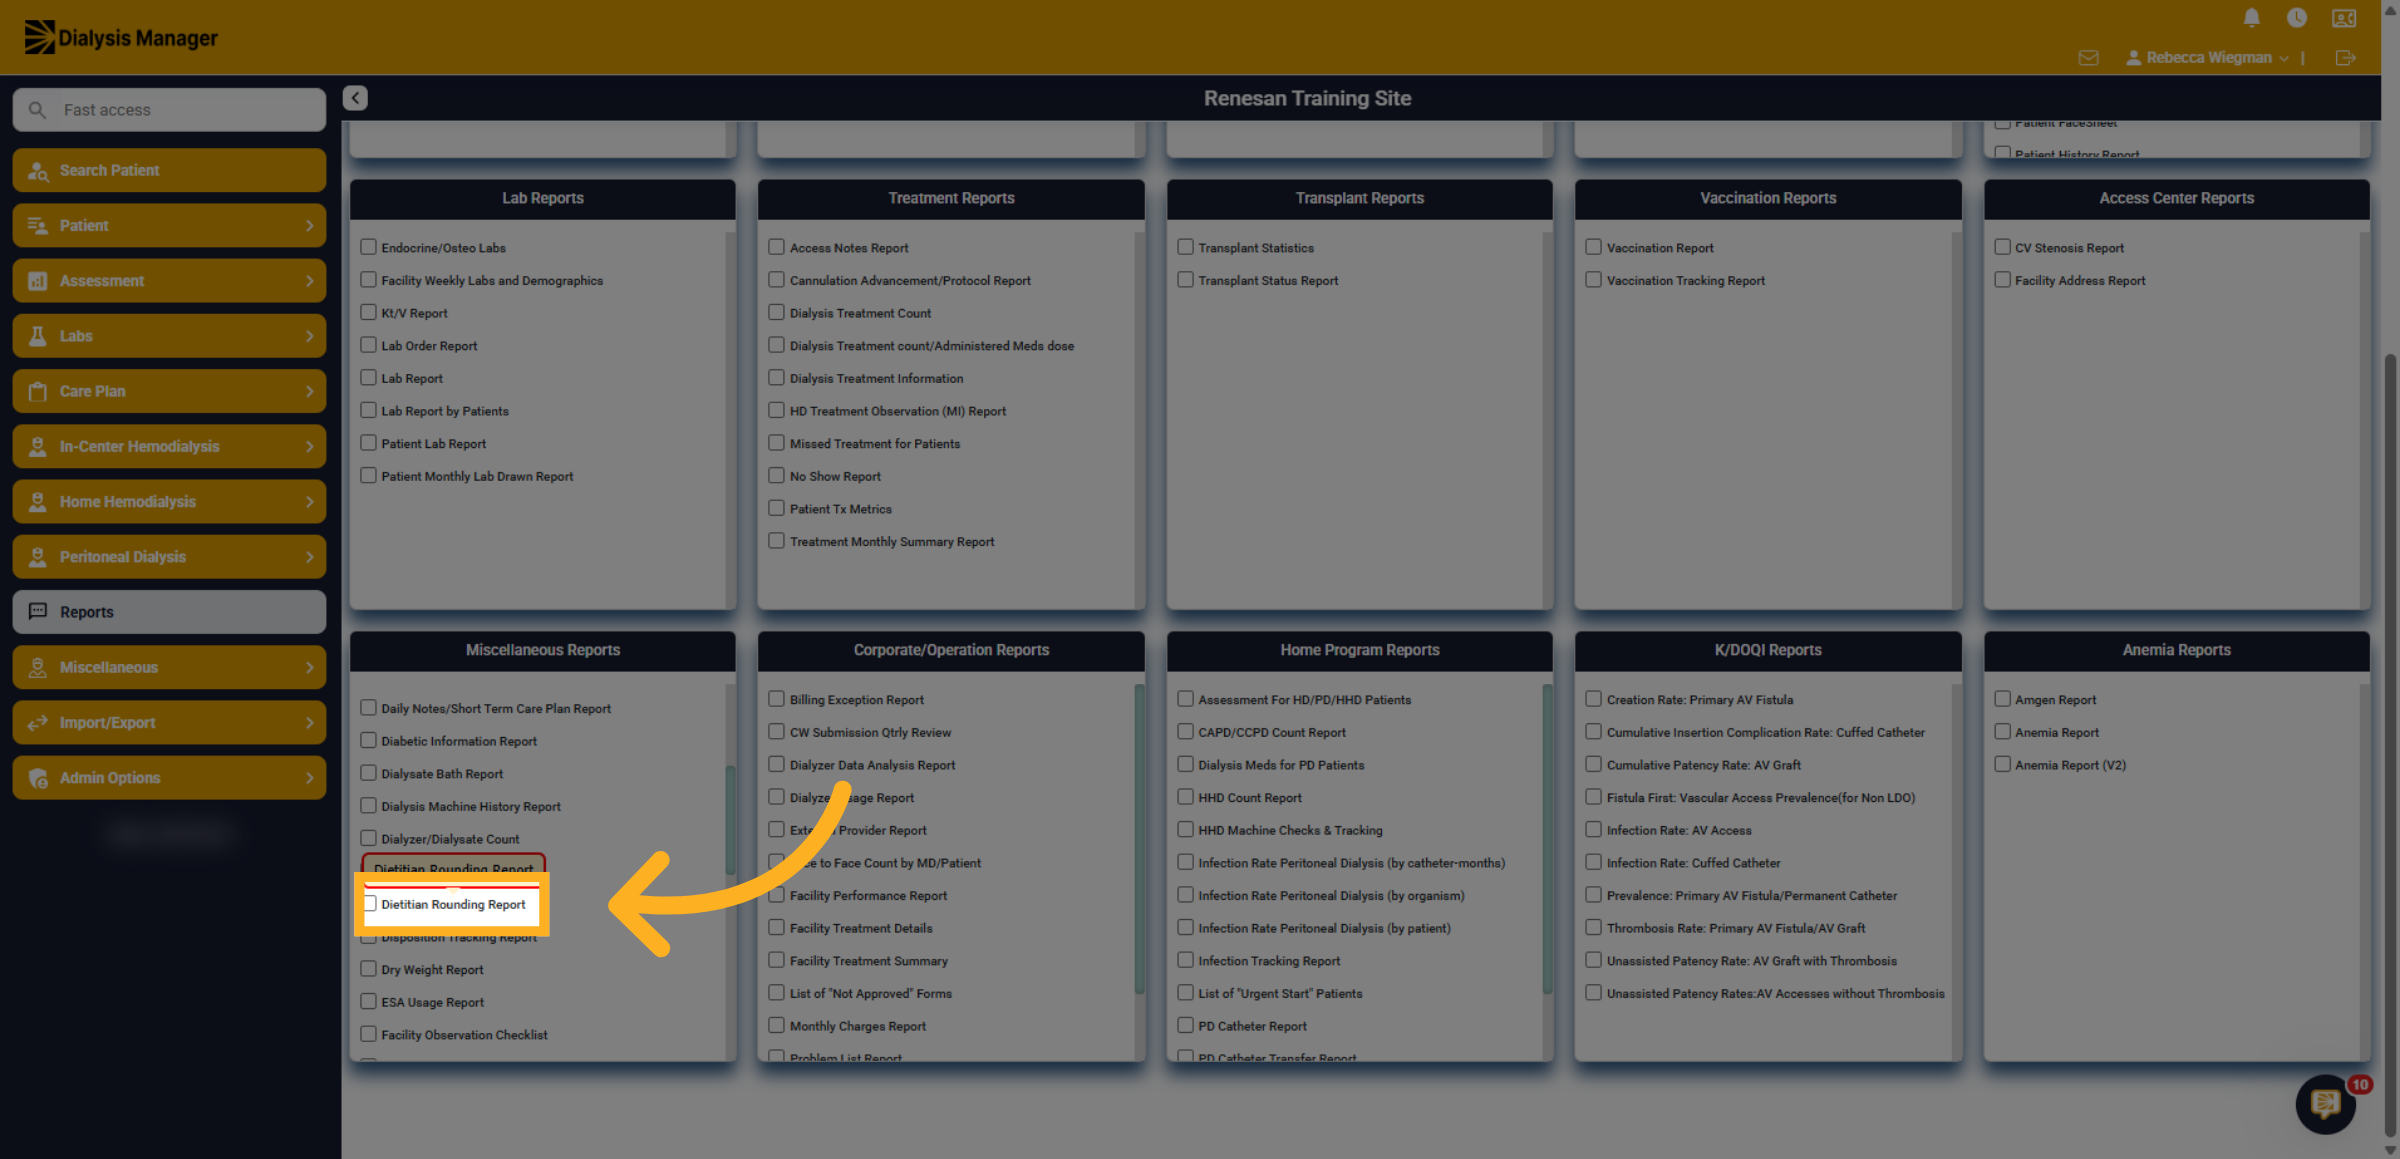Click the clock icon in header
The height and width of the screenshot is (1159, 2400).
[x=2297, y=18]
